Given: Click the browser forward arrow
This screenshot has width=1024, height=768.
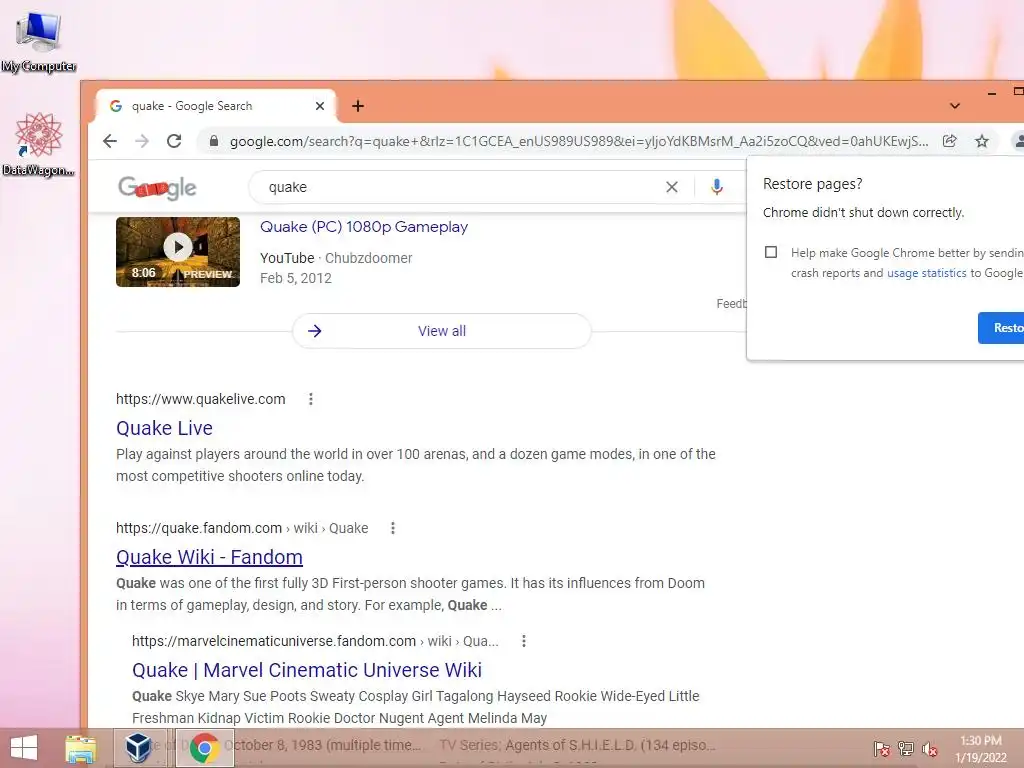Looking at the screenshot, I should [142, 141].
